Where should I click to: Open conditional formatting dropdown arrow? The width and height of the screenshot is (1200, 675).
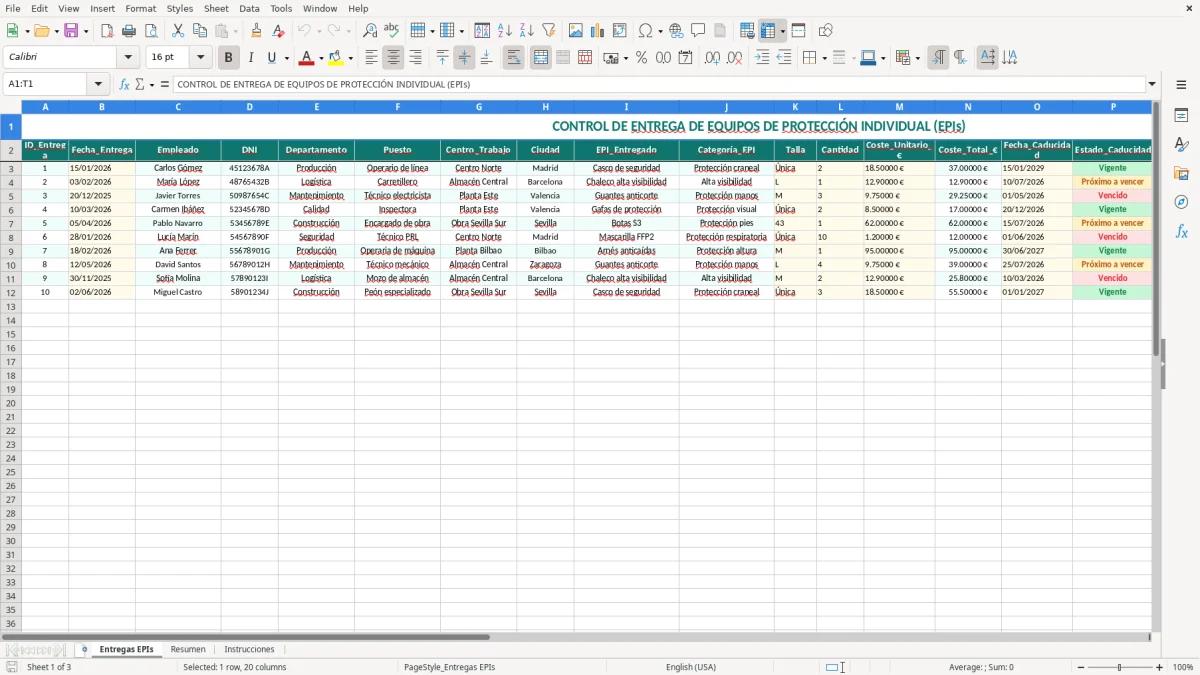click(x=917, y=58)
